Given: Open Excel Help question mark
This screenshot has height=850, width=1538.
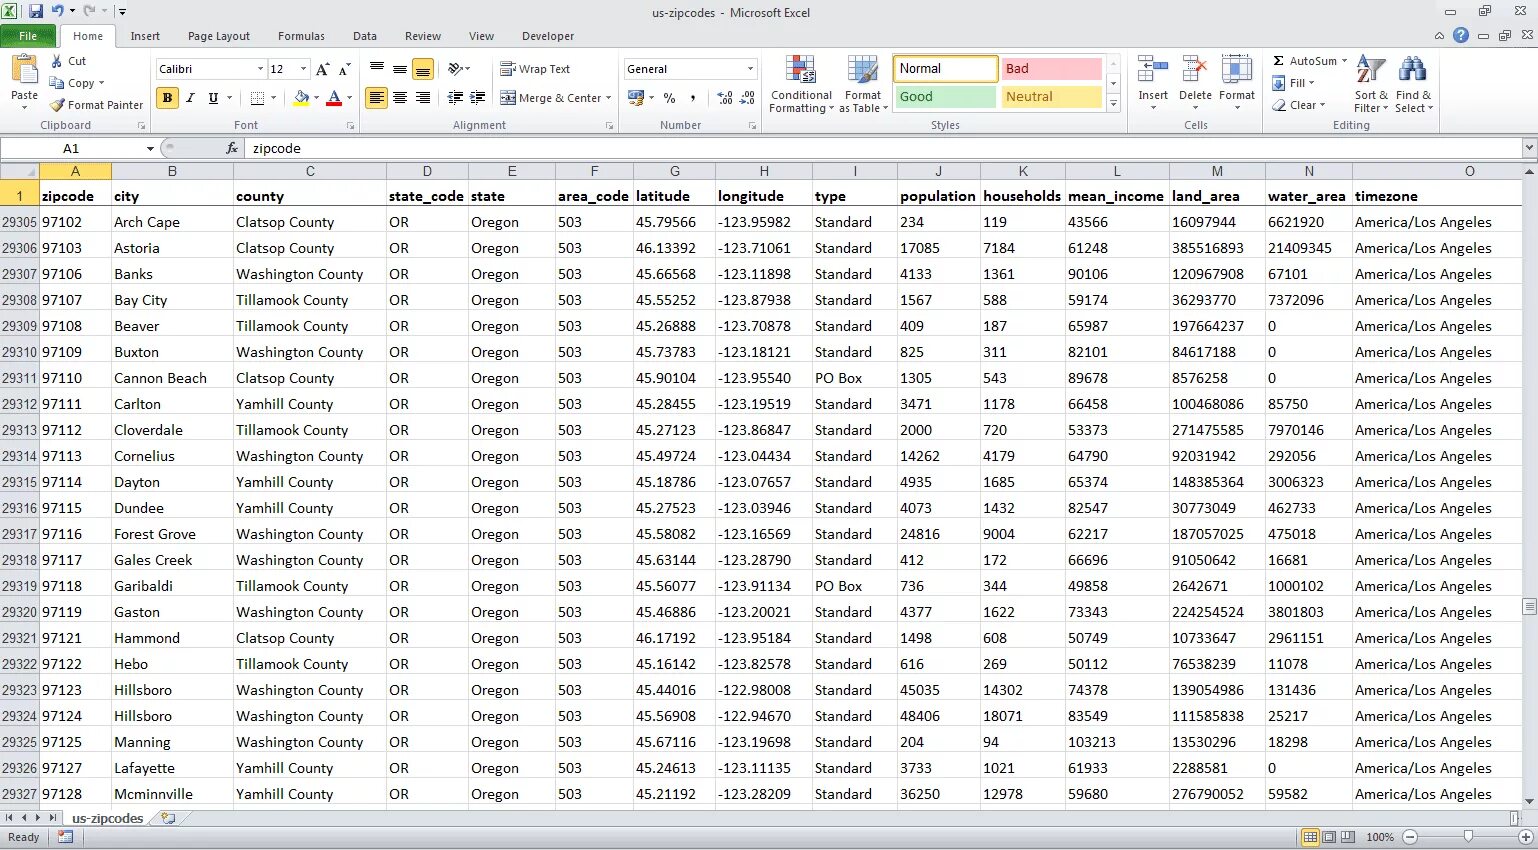Looking at the screenshot, I should [1461, 35].
